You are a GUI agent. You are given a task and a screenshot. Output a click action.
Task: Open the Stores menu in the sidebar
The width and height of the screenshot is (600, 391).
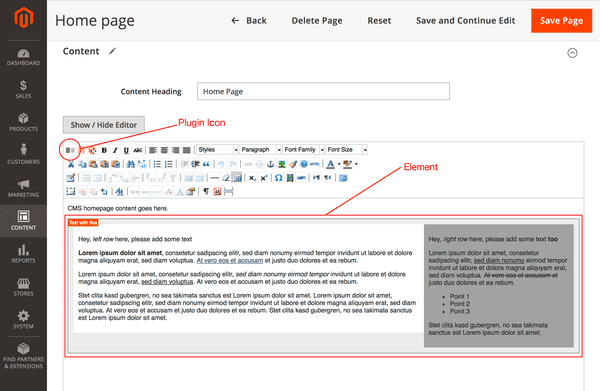coord(23,287)
